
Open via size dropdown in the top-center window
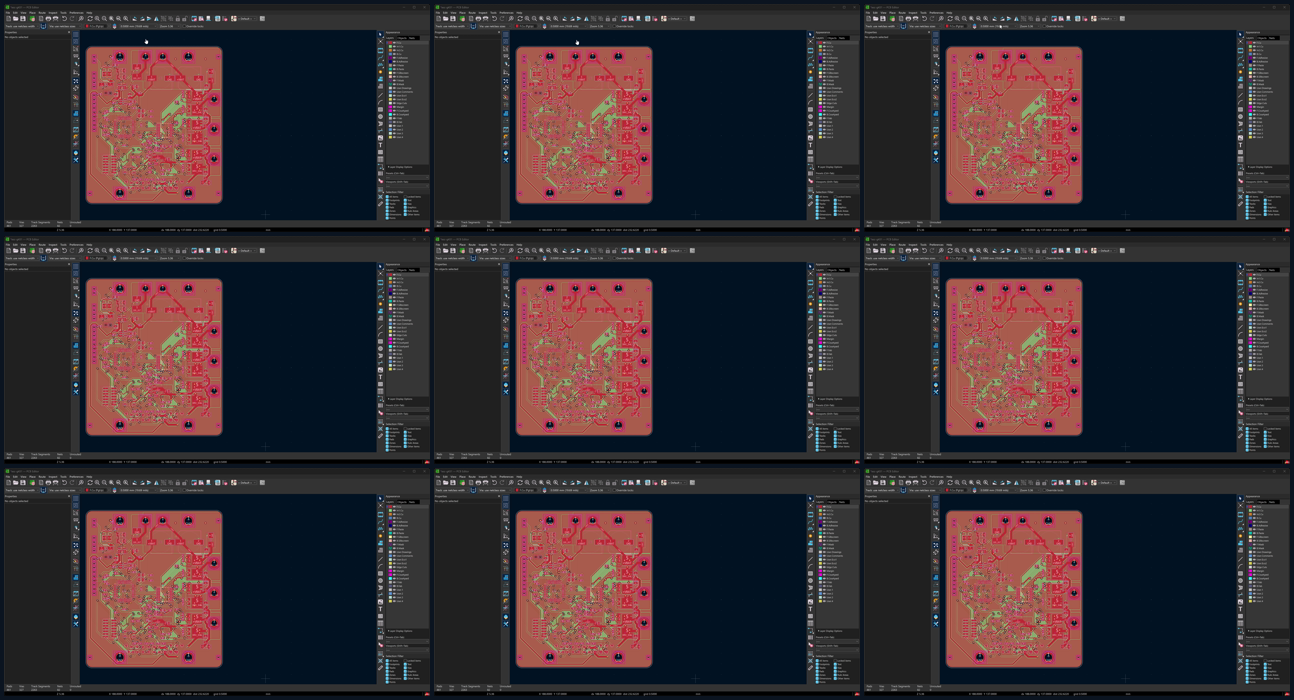(495, 26)
